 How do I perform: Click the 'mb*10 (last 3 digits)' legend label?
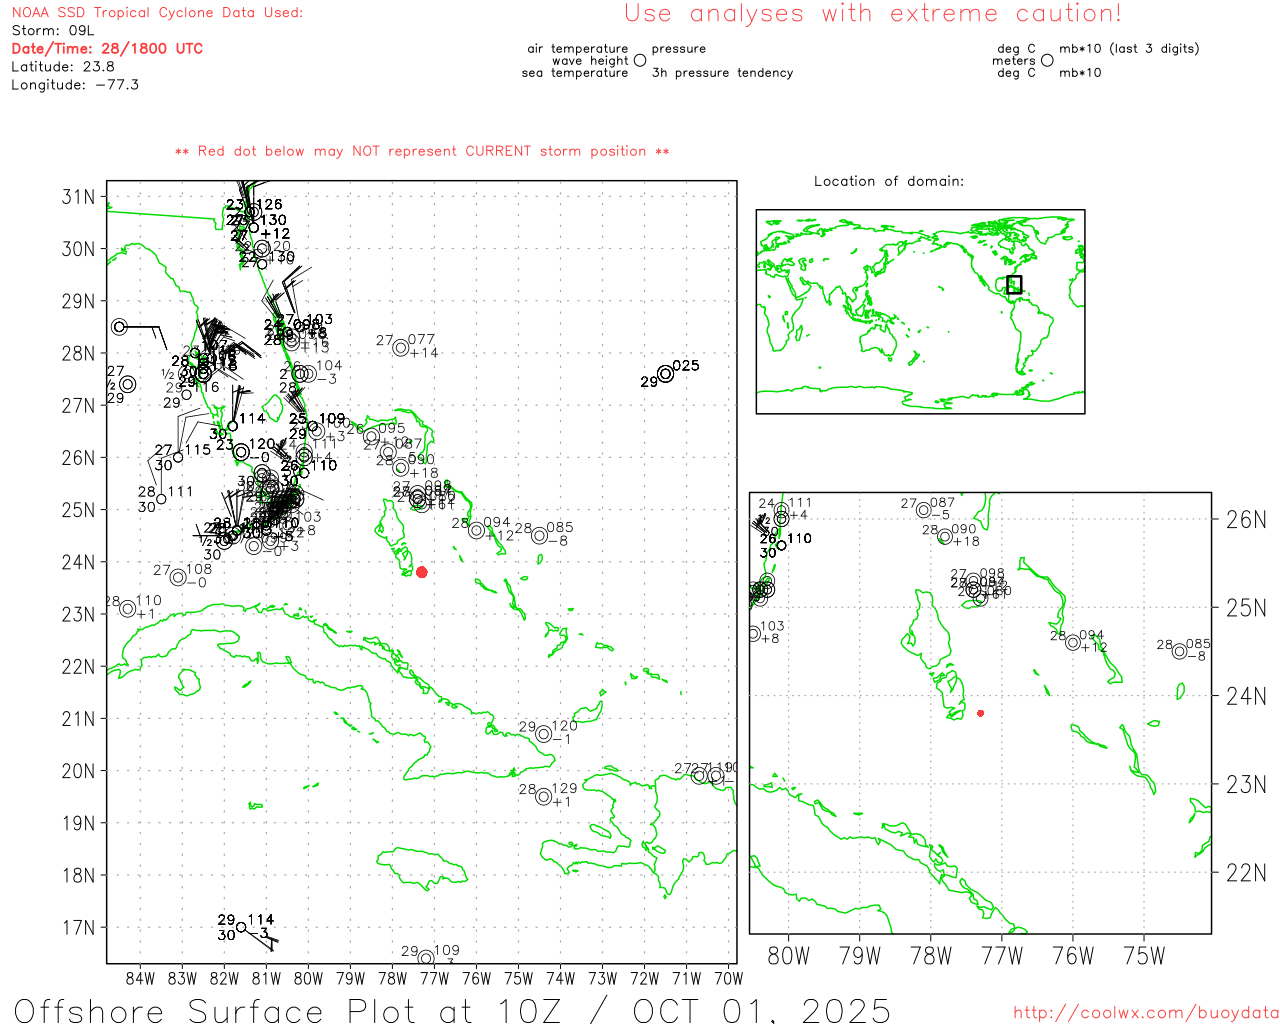tap(1129, 48)
